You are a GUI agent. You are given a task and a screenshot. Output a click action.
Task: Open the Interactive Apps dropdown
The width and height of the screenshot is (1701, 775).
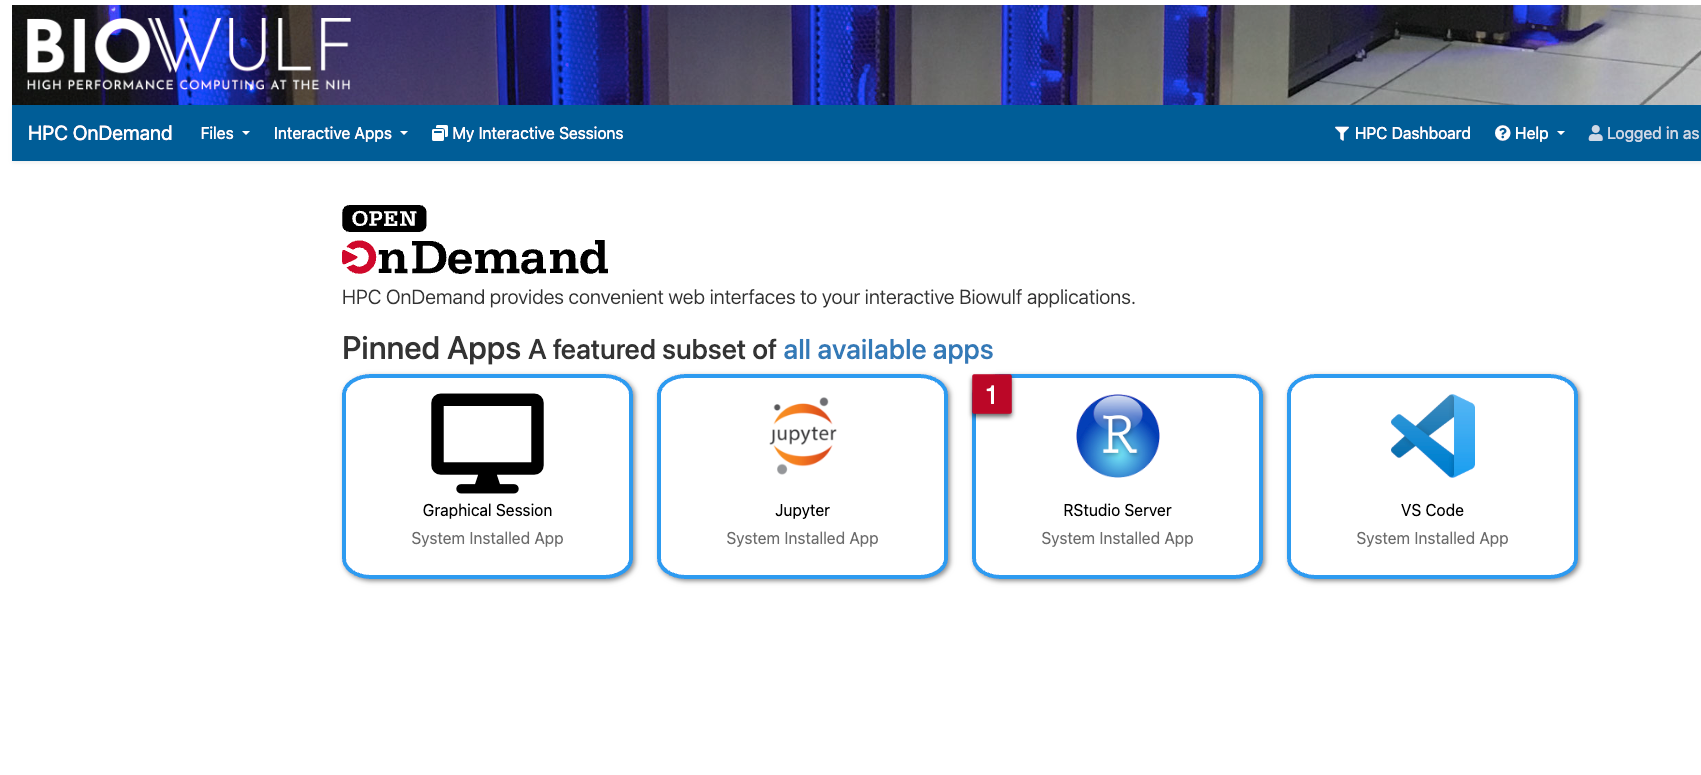pos(340,133)
